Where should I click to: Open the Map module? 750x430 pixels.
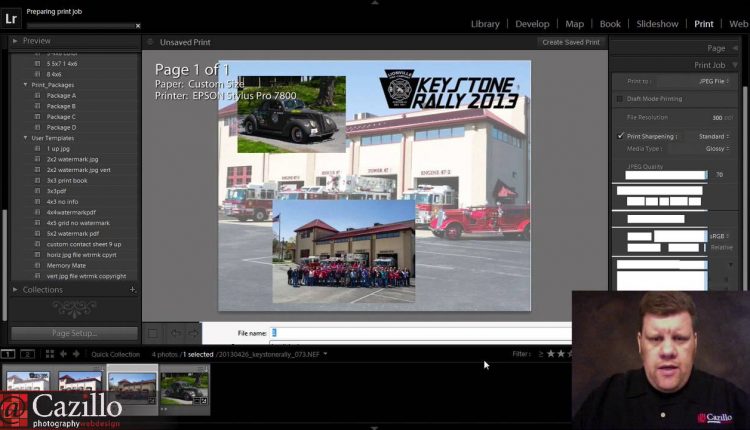[x=574, y=24]
